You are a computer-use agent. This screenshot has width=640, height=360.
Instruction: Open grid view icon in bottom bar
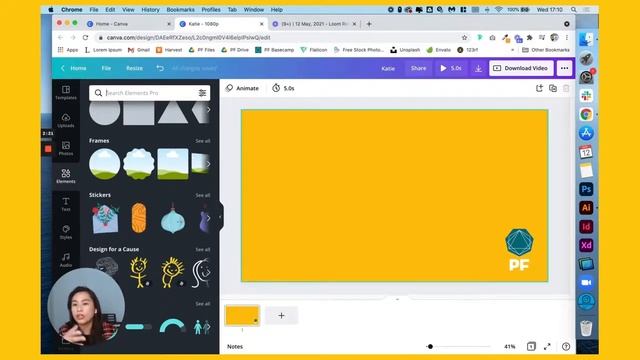pos(531,347)
